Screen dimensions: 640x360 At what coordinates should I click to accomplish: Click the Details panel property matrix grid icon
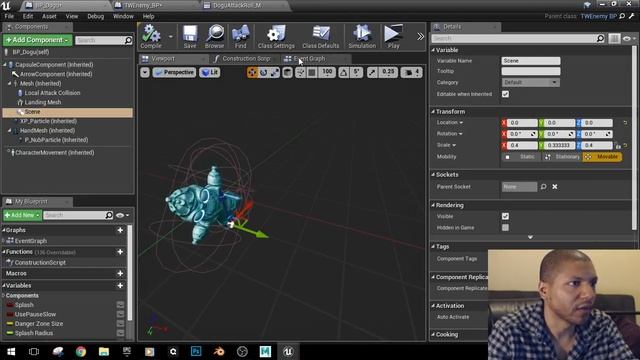point(614,38)
